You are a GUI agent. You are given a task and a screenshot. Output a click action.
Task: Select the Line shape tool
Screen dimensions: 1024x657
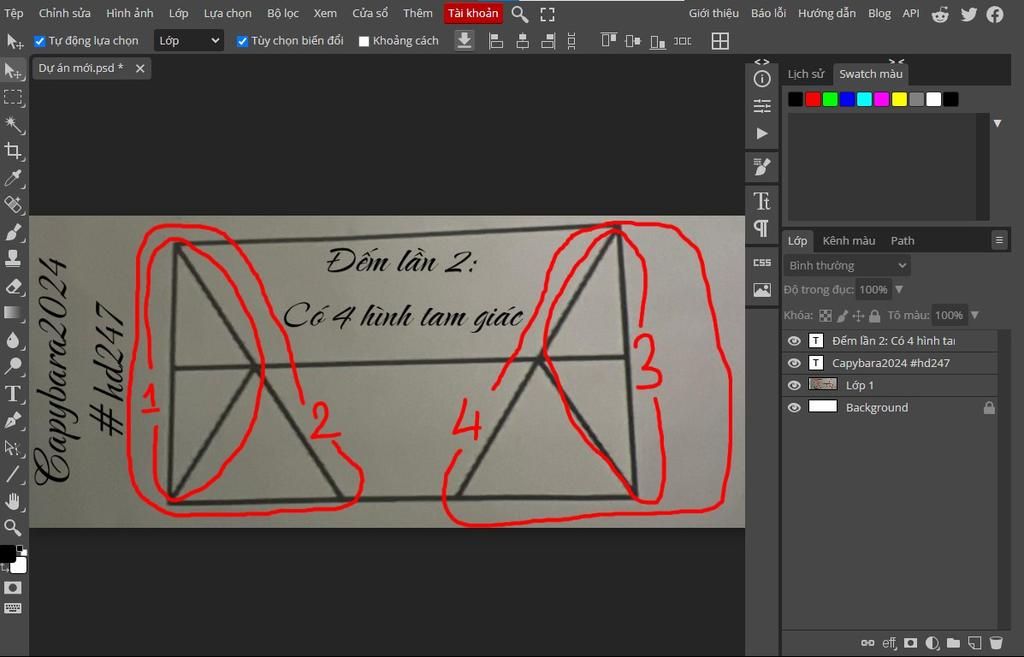(12, 474)
